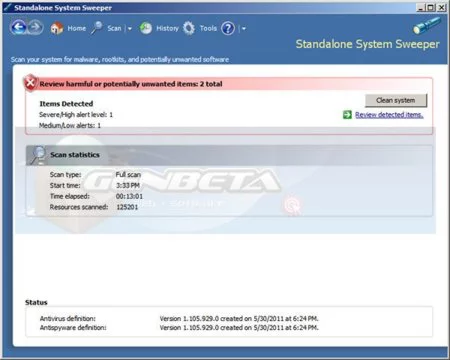Switch to the History tab
Screen dimensions: 450x360
(167, 28)
